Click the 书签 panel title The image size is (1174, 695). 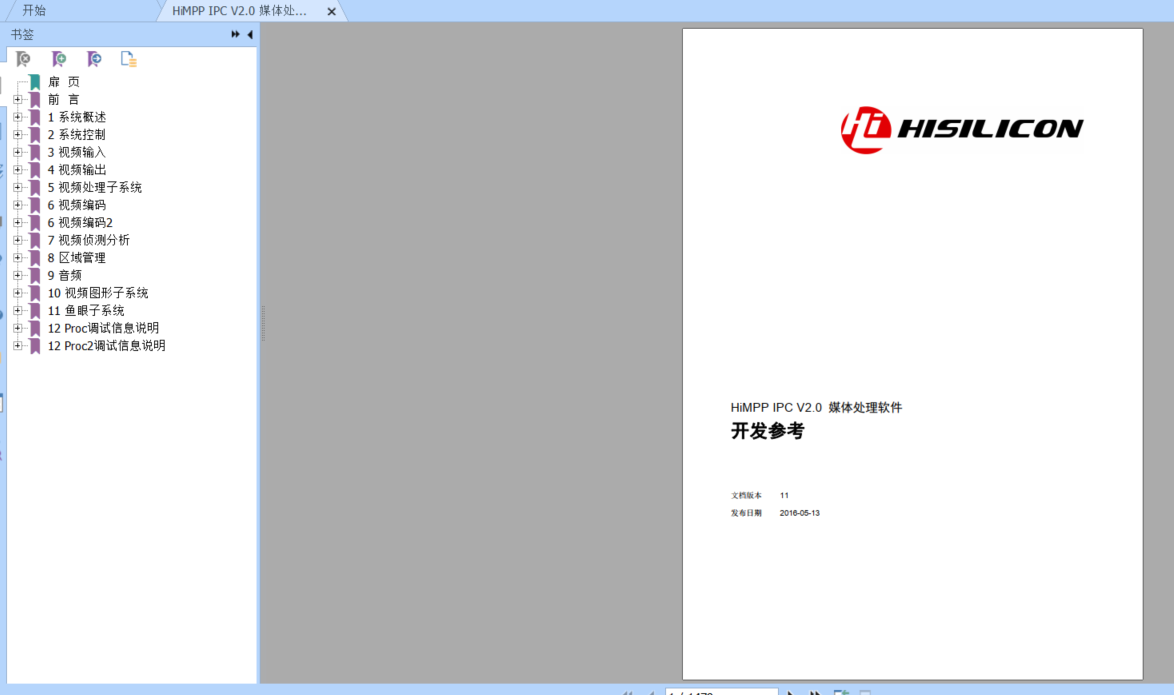22,34
